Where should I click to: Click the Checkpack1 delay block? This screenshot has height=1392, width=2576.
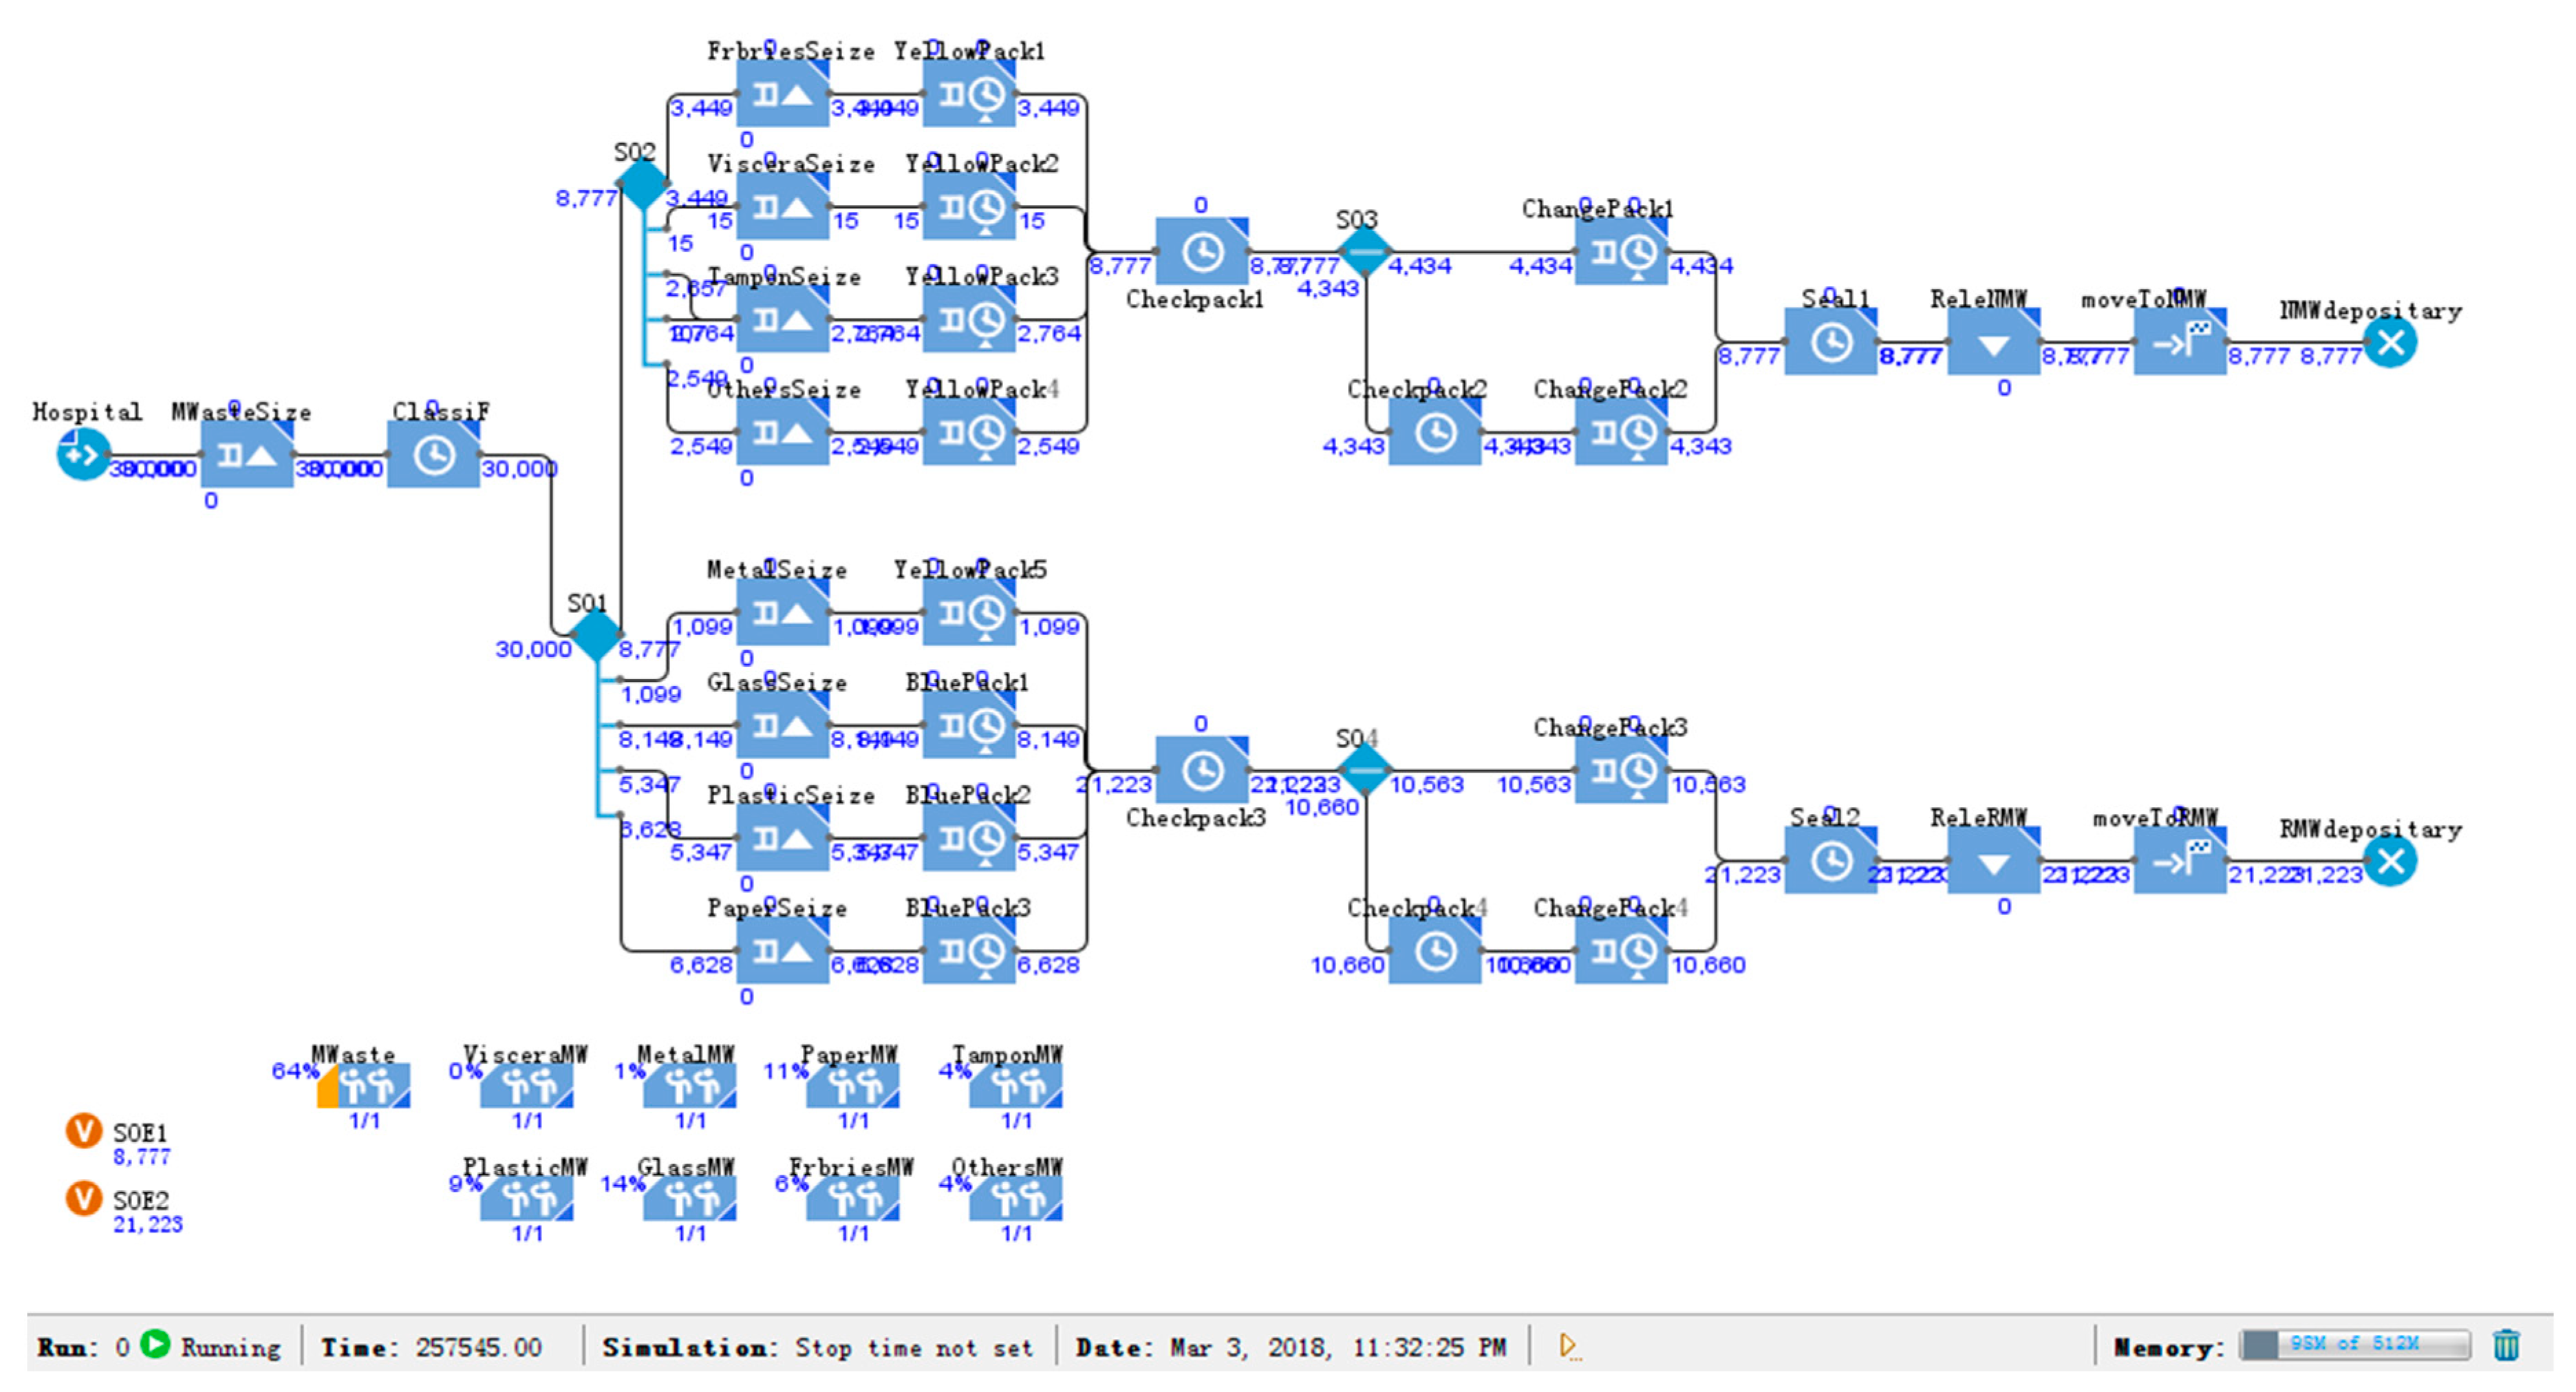point(1202,251)
